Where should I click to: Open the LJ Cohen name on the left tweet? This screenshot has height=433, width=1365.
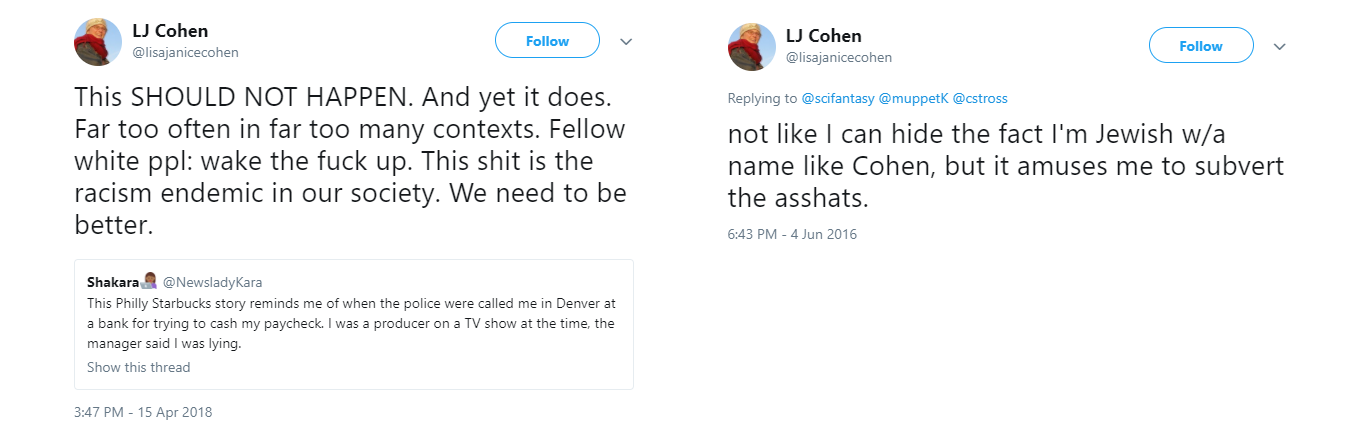(170, 31)
